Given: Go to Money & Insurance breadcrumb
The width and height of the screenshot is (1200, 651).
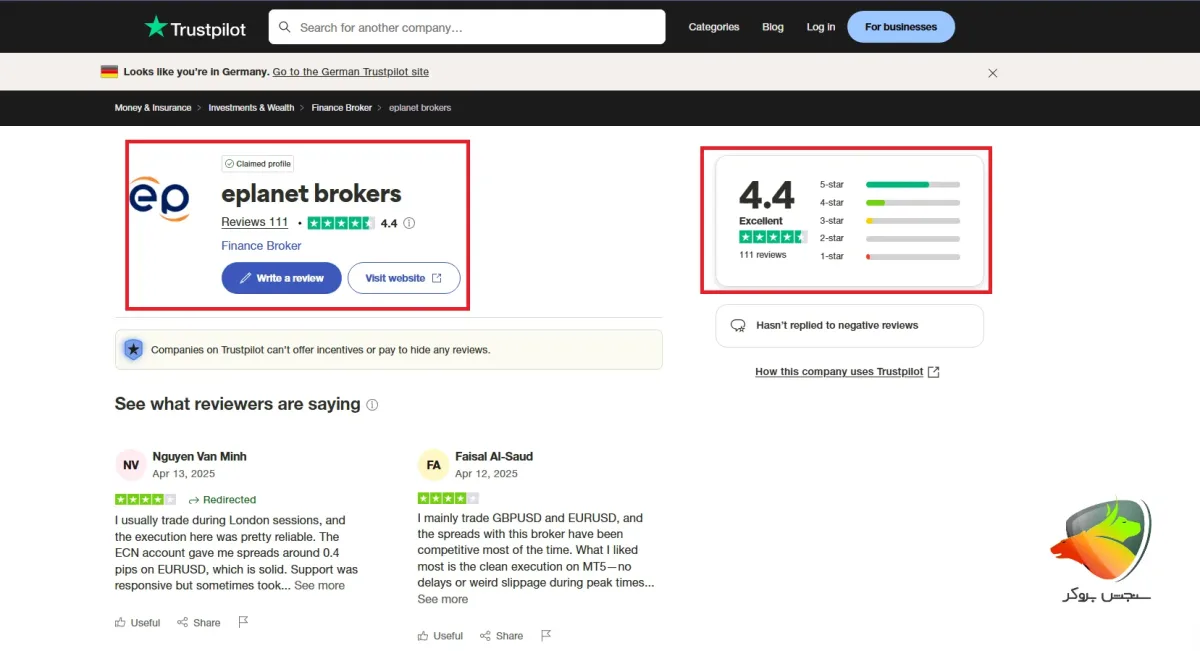Looking at the screenshot, I should point(153,108).
